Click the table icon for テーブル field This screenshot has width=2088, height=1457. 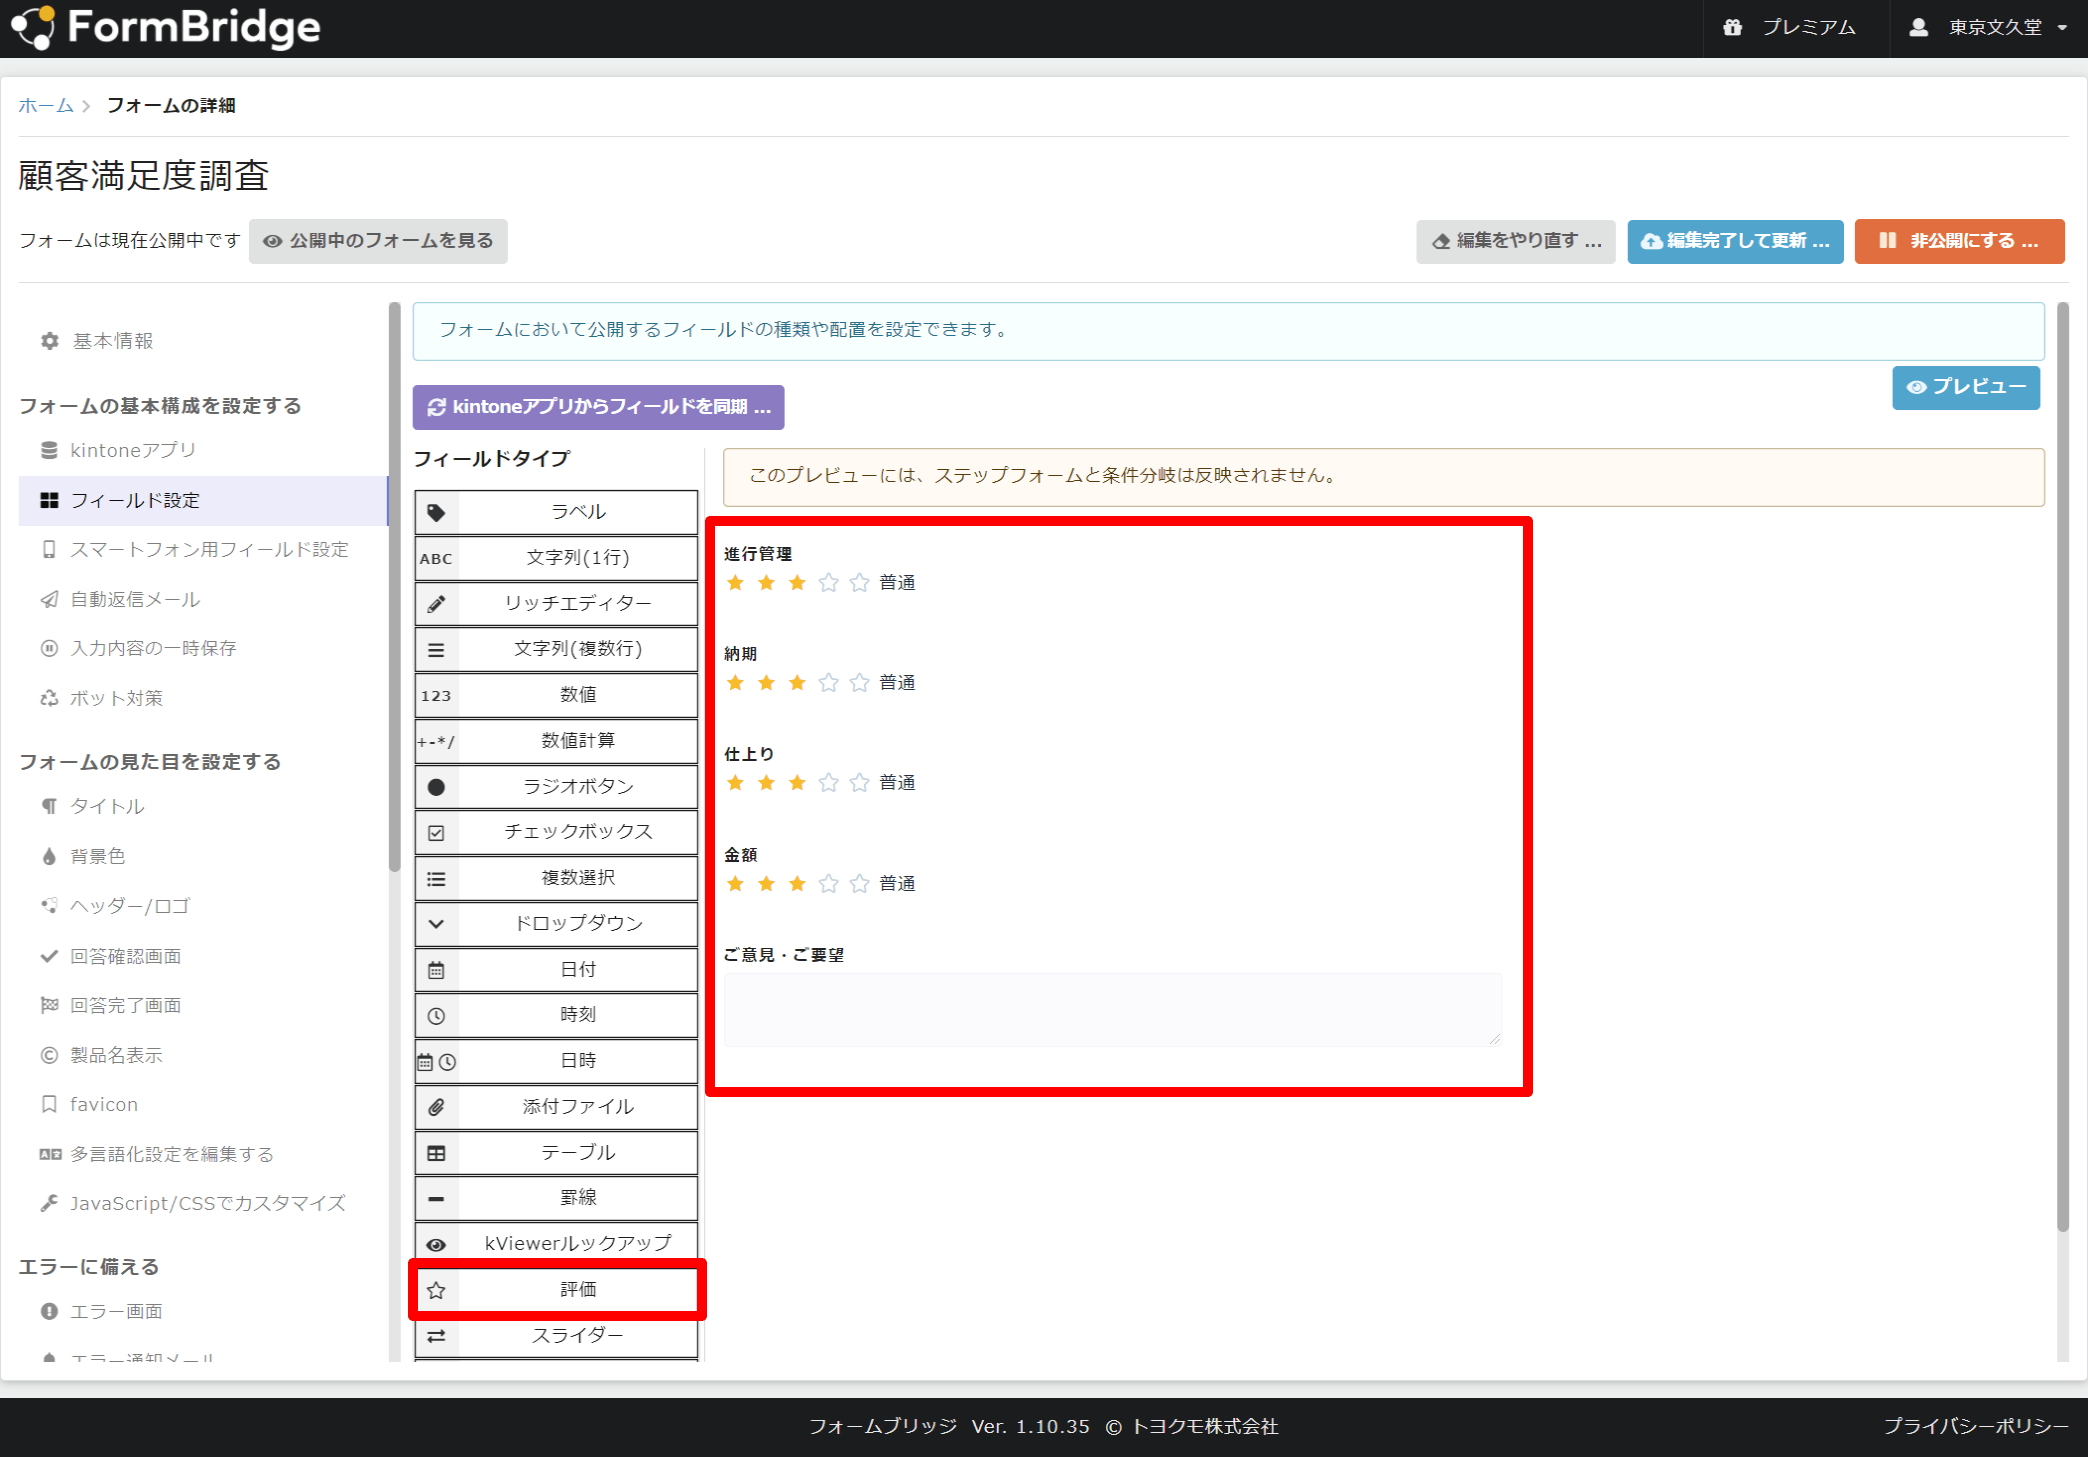[x=436, y=1153]
